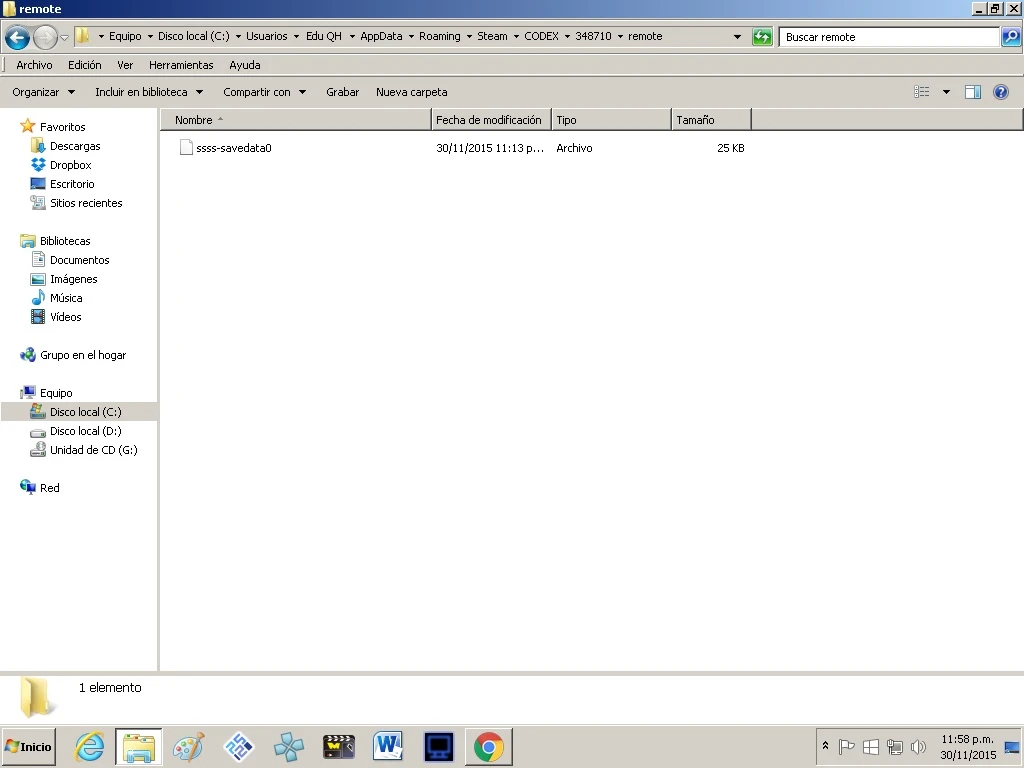Open the Archivo menu

[x=34, y=65]
